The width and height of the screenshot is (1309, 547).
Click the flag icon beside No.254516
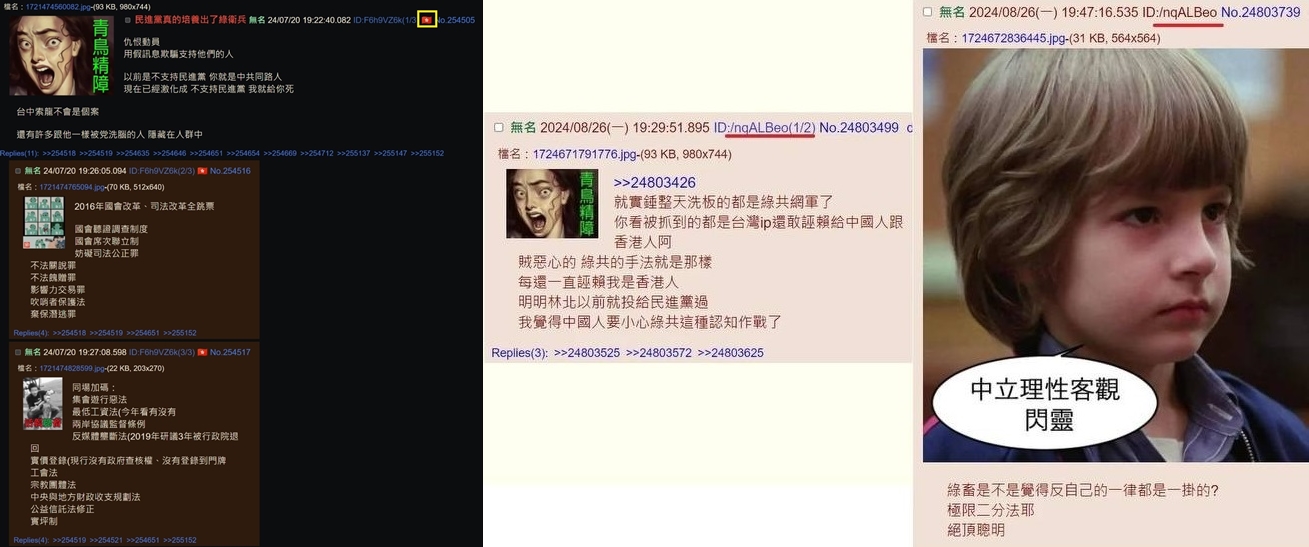pos(202,171)
